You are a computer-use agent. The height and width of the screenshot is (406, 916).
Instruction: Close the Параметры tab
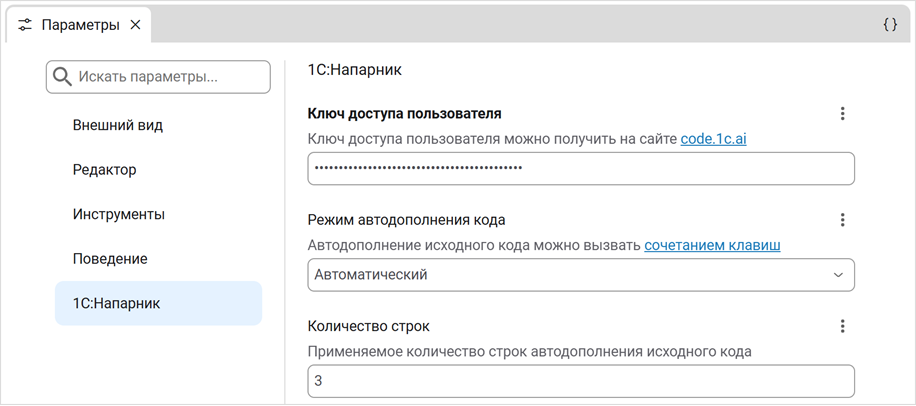coord(135,25)
